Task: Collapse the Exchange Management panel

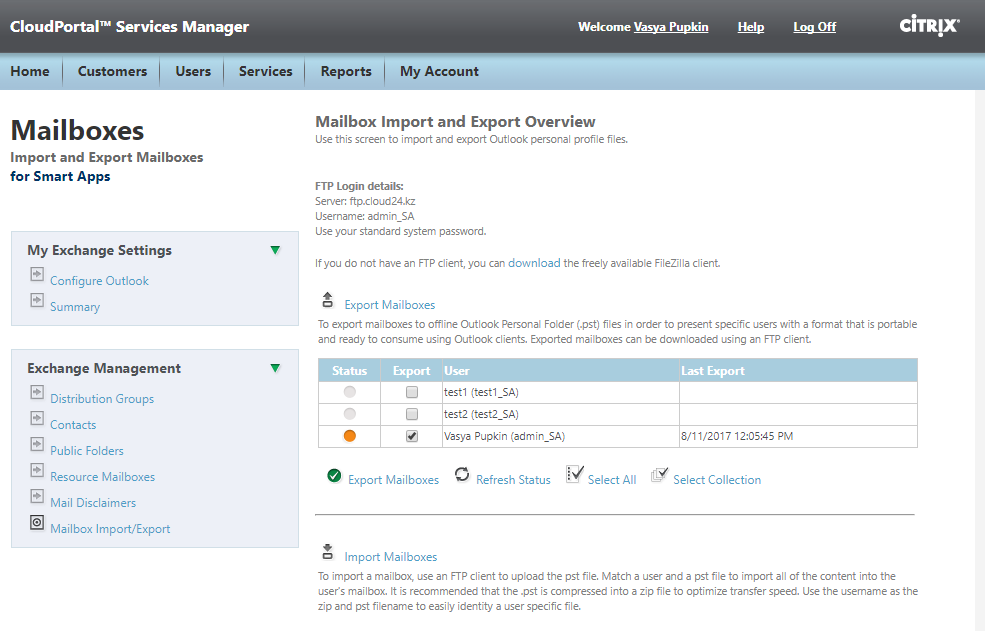Action: 275,368
